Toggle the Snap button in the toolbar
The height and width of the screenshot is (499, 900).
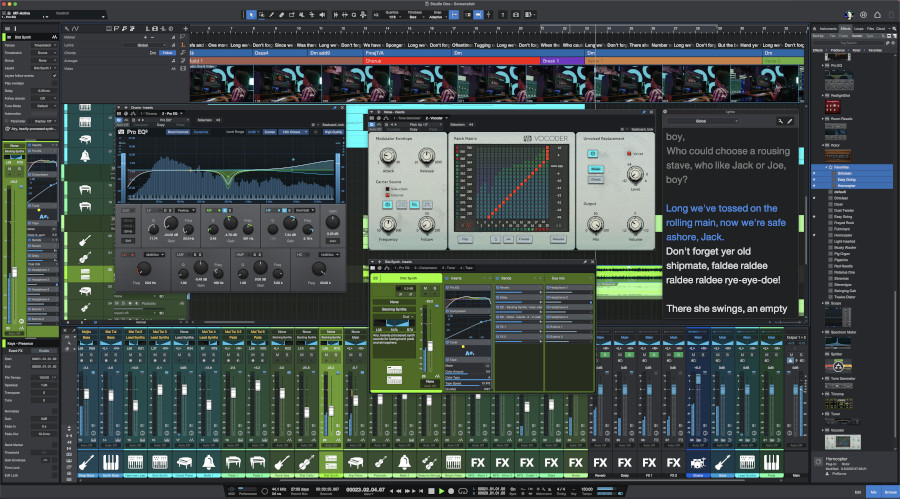coord(454,15)
